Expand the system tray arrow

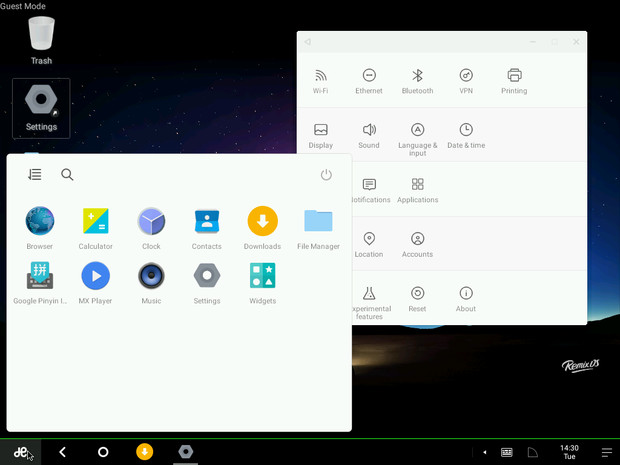485,452
